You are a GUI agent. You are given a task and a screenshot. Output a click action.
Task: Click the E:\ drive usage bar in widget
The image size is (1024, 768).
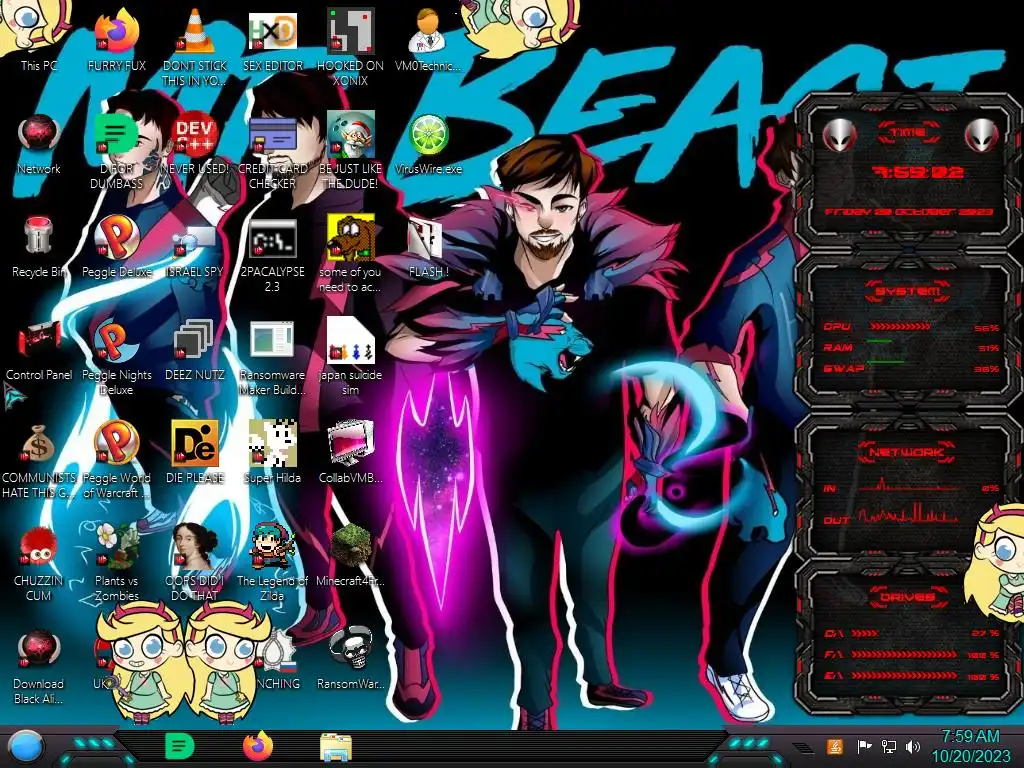point(904,675)
